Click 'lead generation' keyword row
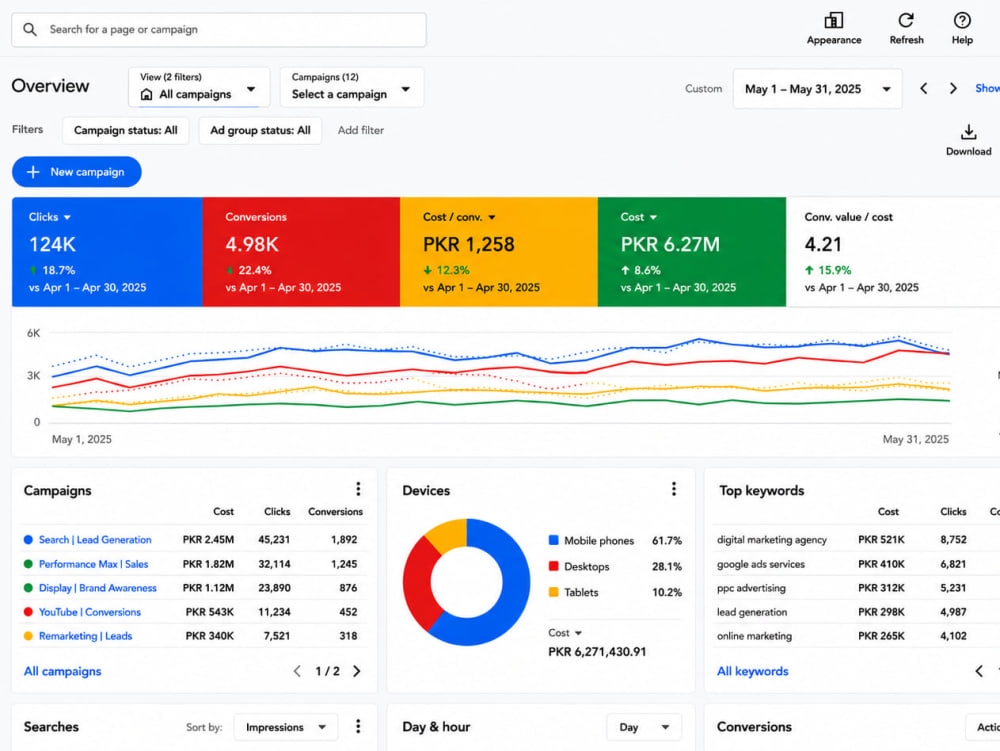This screenshot has height=751, width=1000. click(x=857, y=612)
